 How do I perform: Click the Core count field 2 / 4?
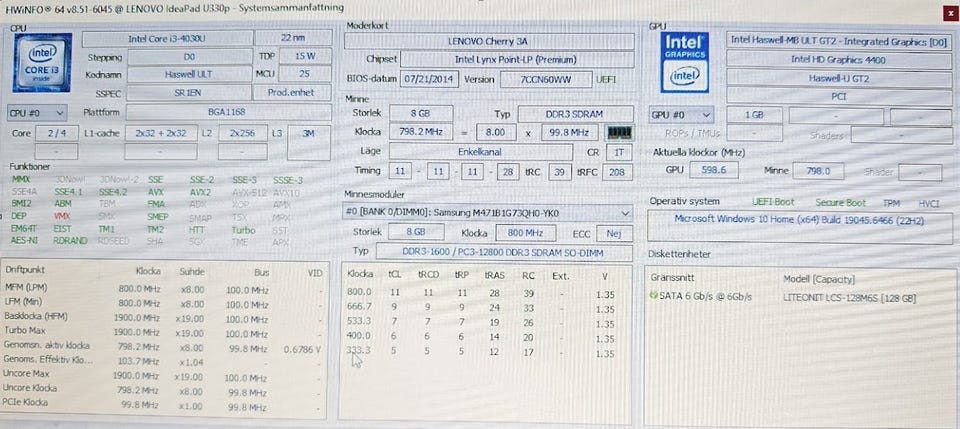click(57, 133)
